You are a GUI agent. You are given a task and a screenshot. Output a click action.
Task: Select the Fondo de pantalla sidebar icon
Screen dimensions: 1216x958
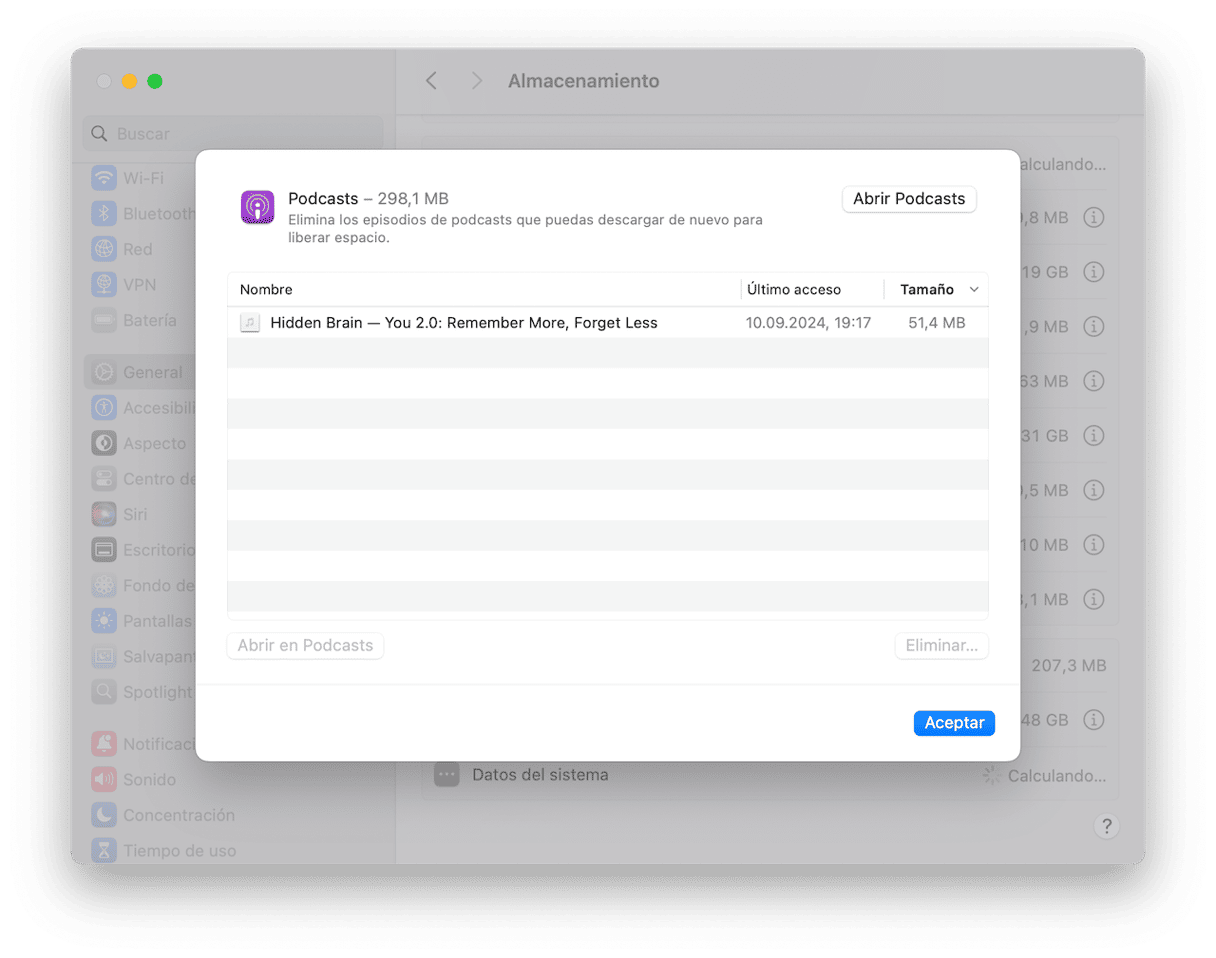104,585
